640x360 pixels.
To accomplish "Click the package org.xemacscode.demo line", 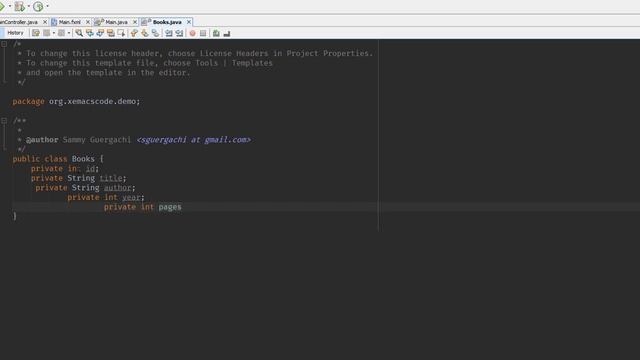I will point(76,101).
